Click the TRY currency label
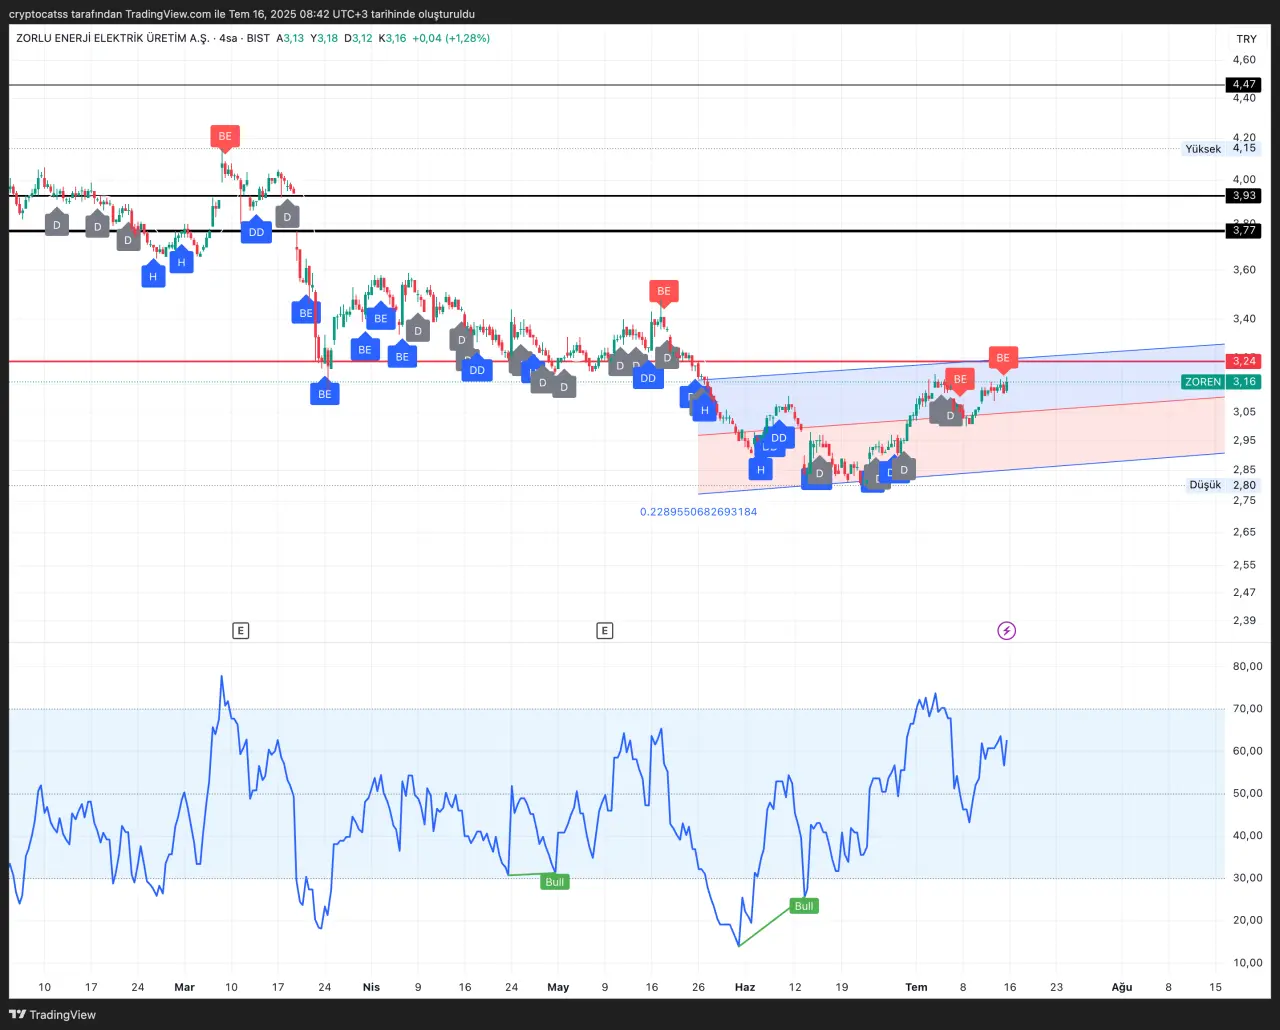Image resolution: width=1280 pixels, height=1030 pixels. pyautogui.click(x=1246, y=39)
